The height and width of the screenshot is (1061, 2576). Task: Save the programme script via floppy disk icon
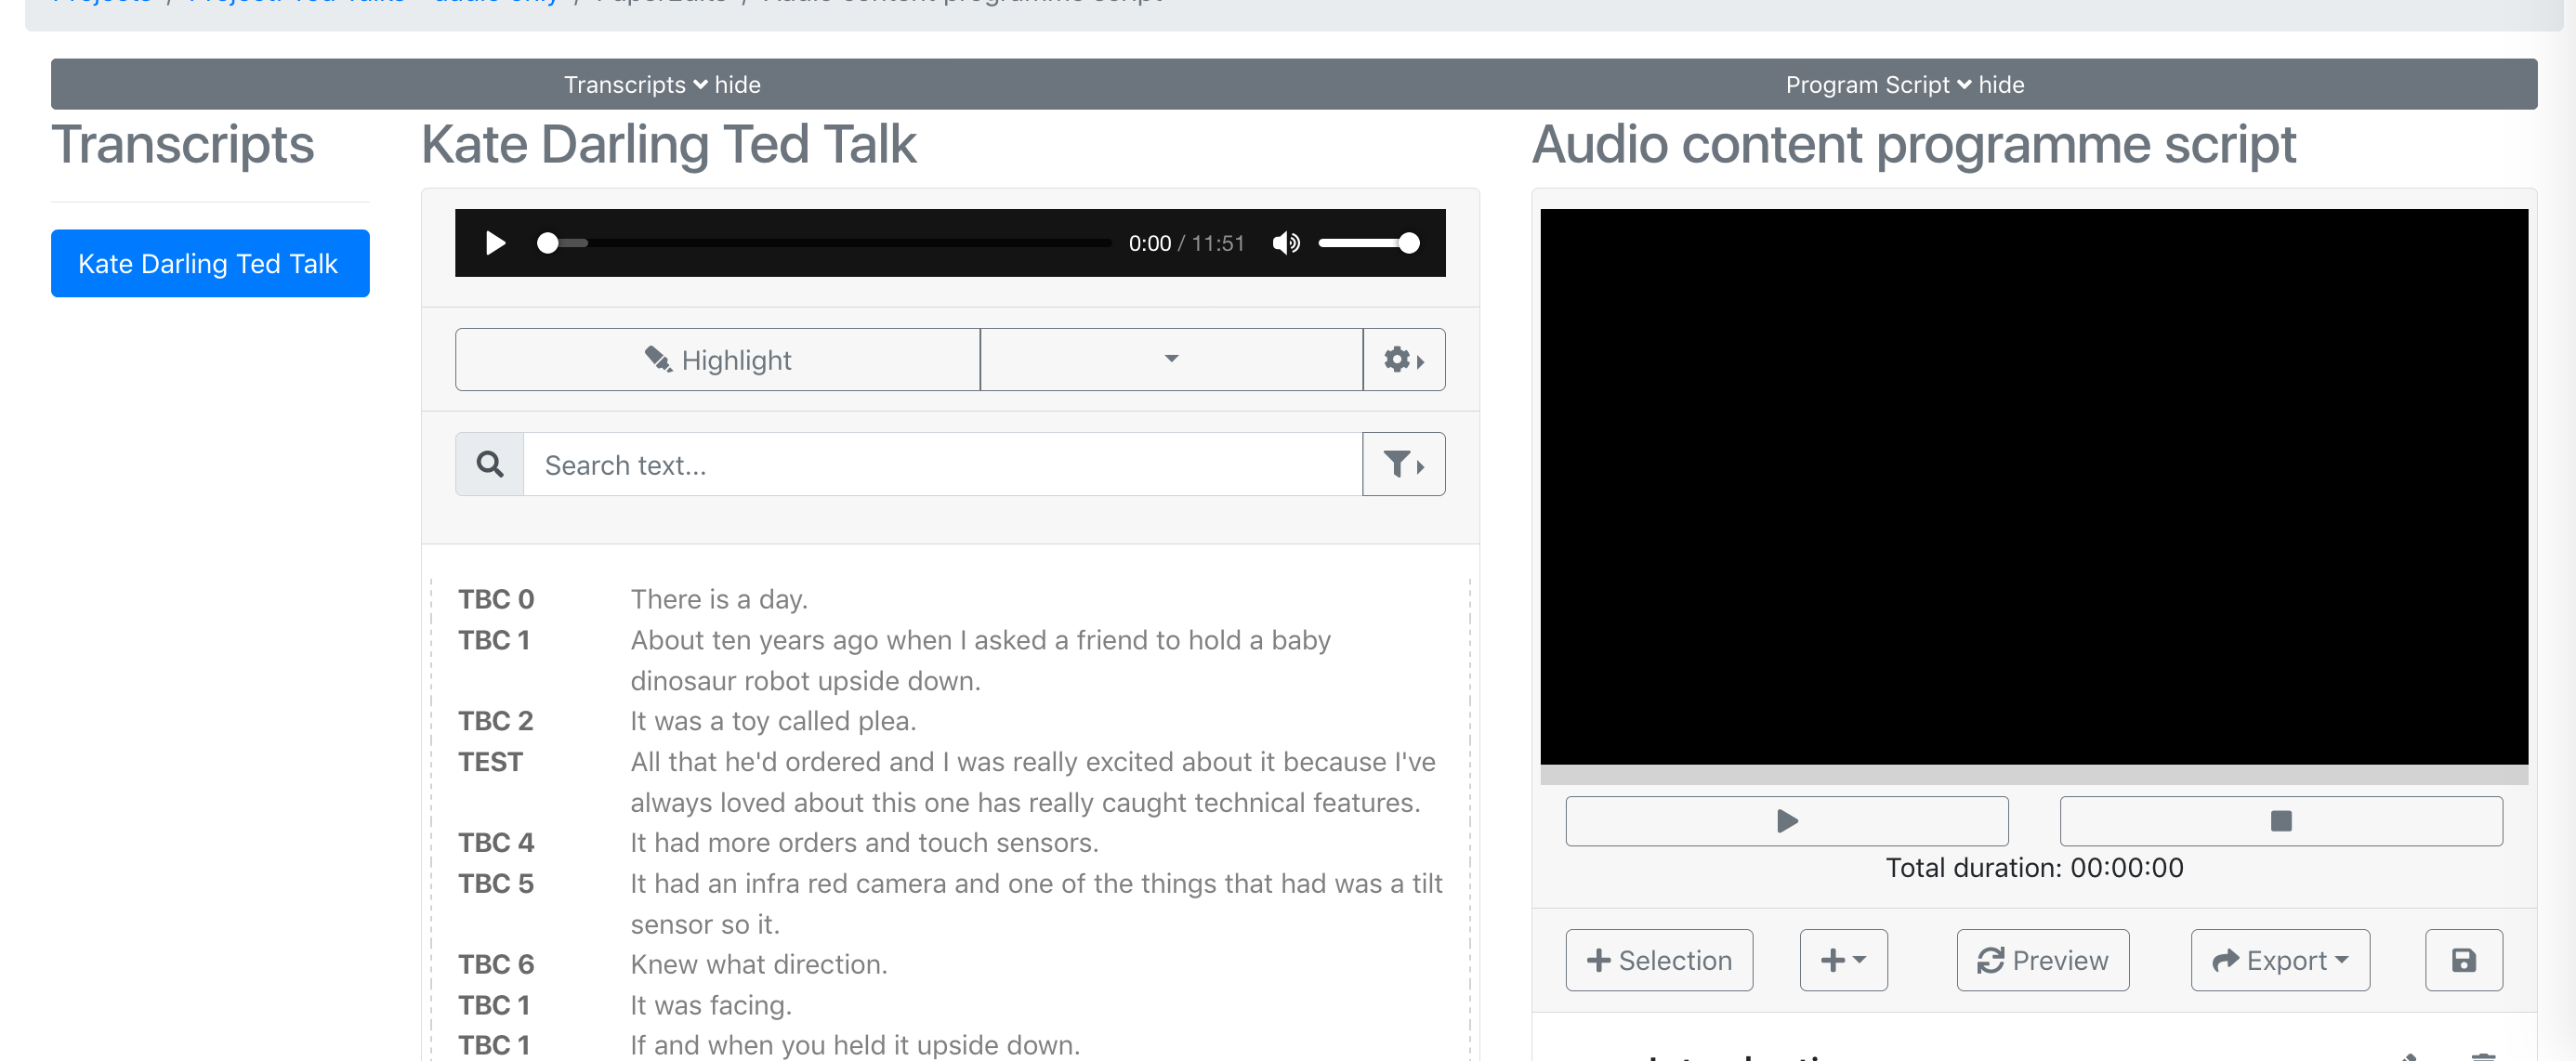(x=2464, y=960)
